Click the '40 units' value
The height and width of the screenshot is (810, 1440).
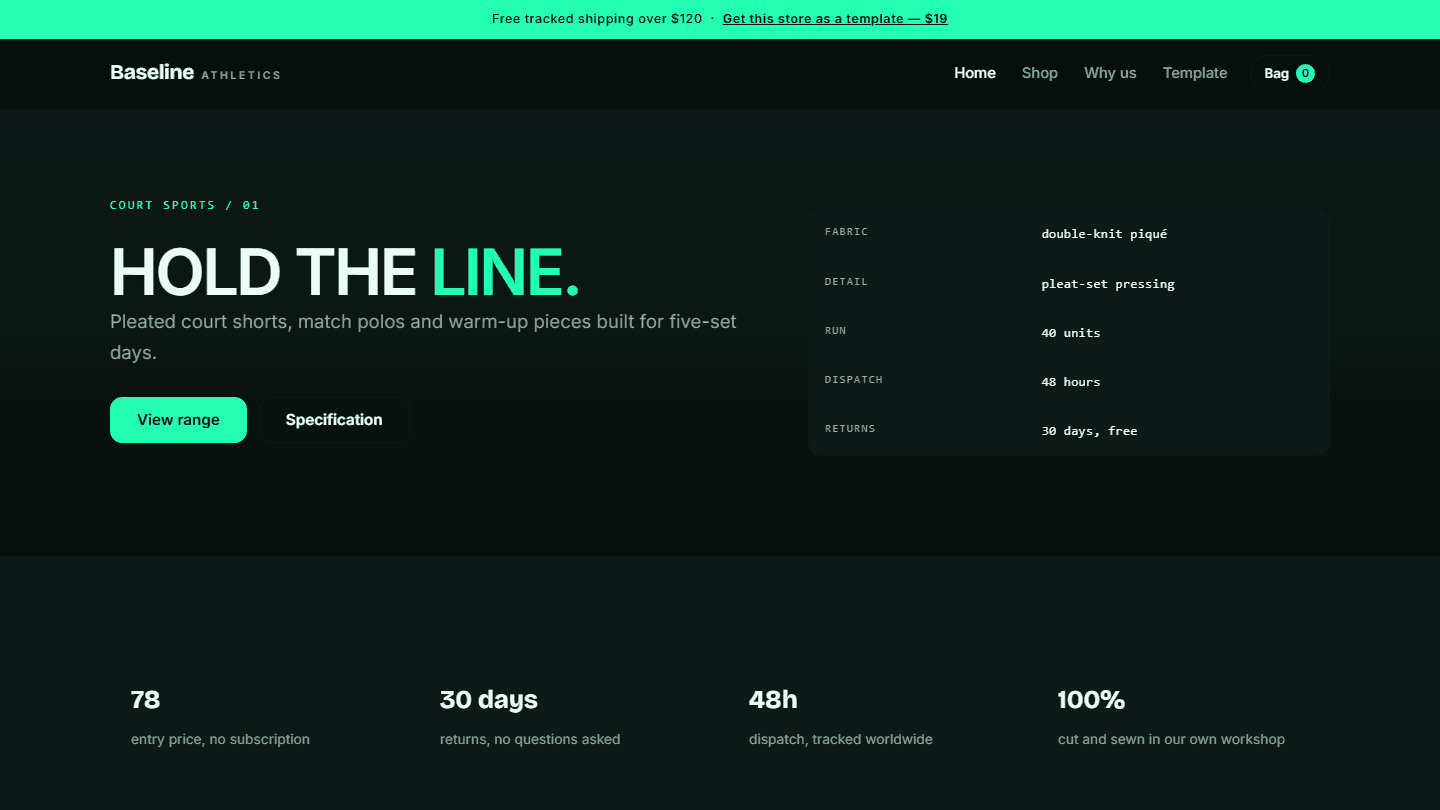[1071, 333]
